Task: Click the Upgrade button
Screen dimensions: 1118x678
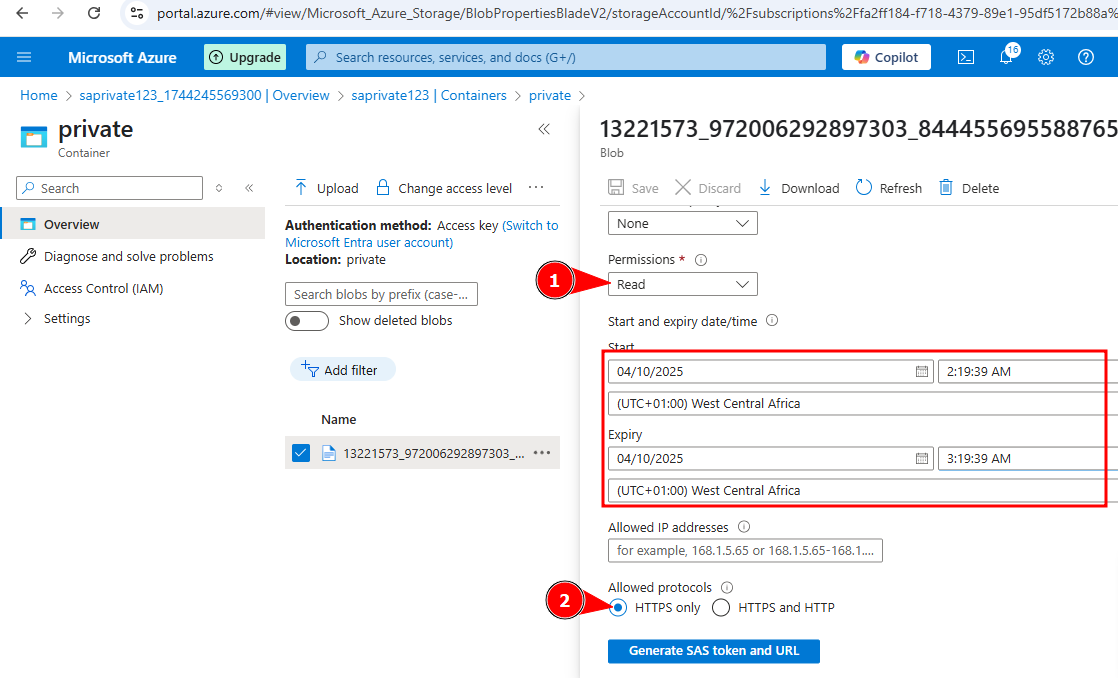Action: point(245,57)
